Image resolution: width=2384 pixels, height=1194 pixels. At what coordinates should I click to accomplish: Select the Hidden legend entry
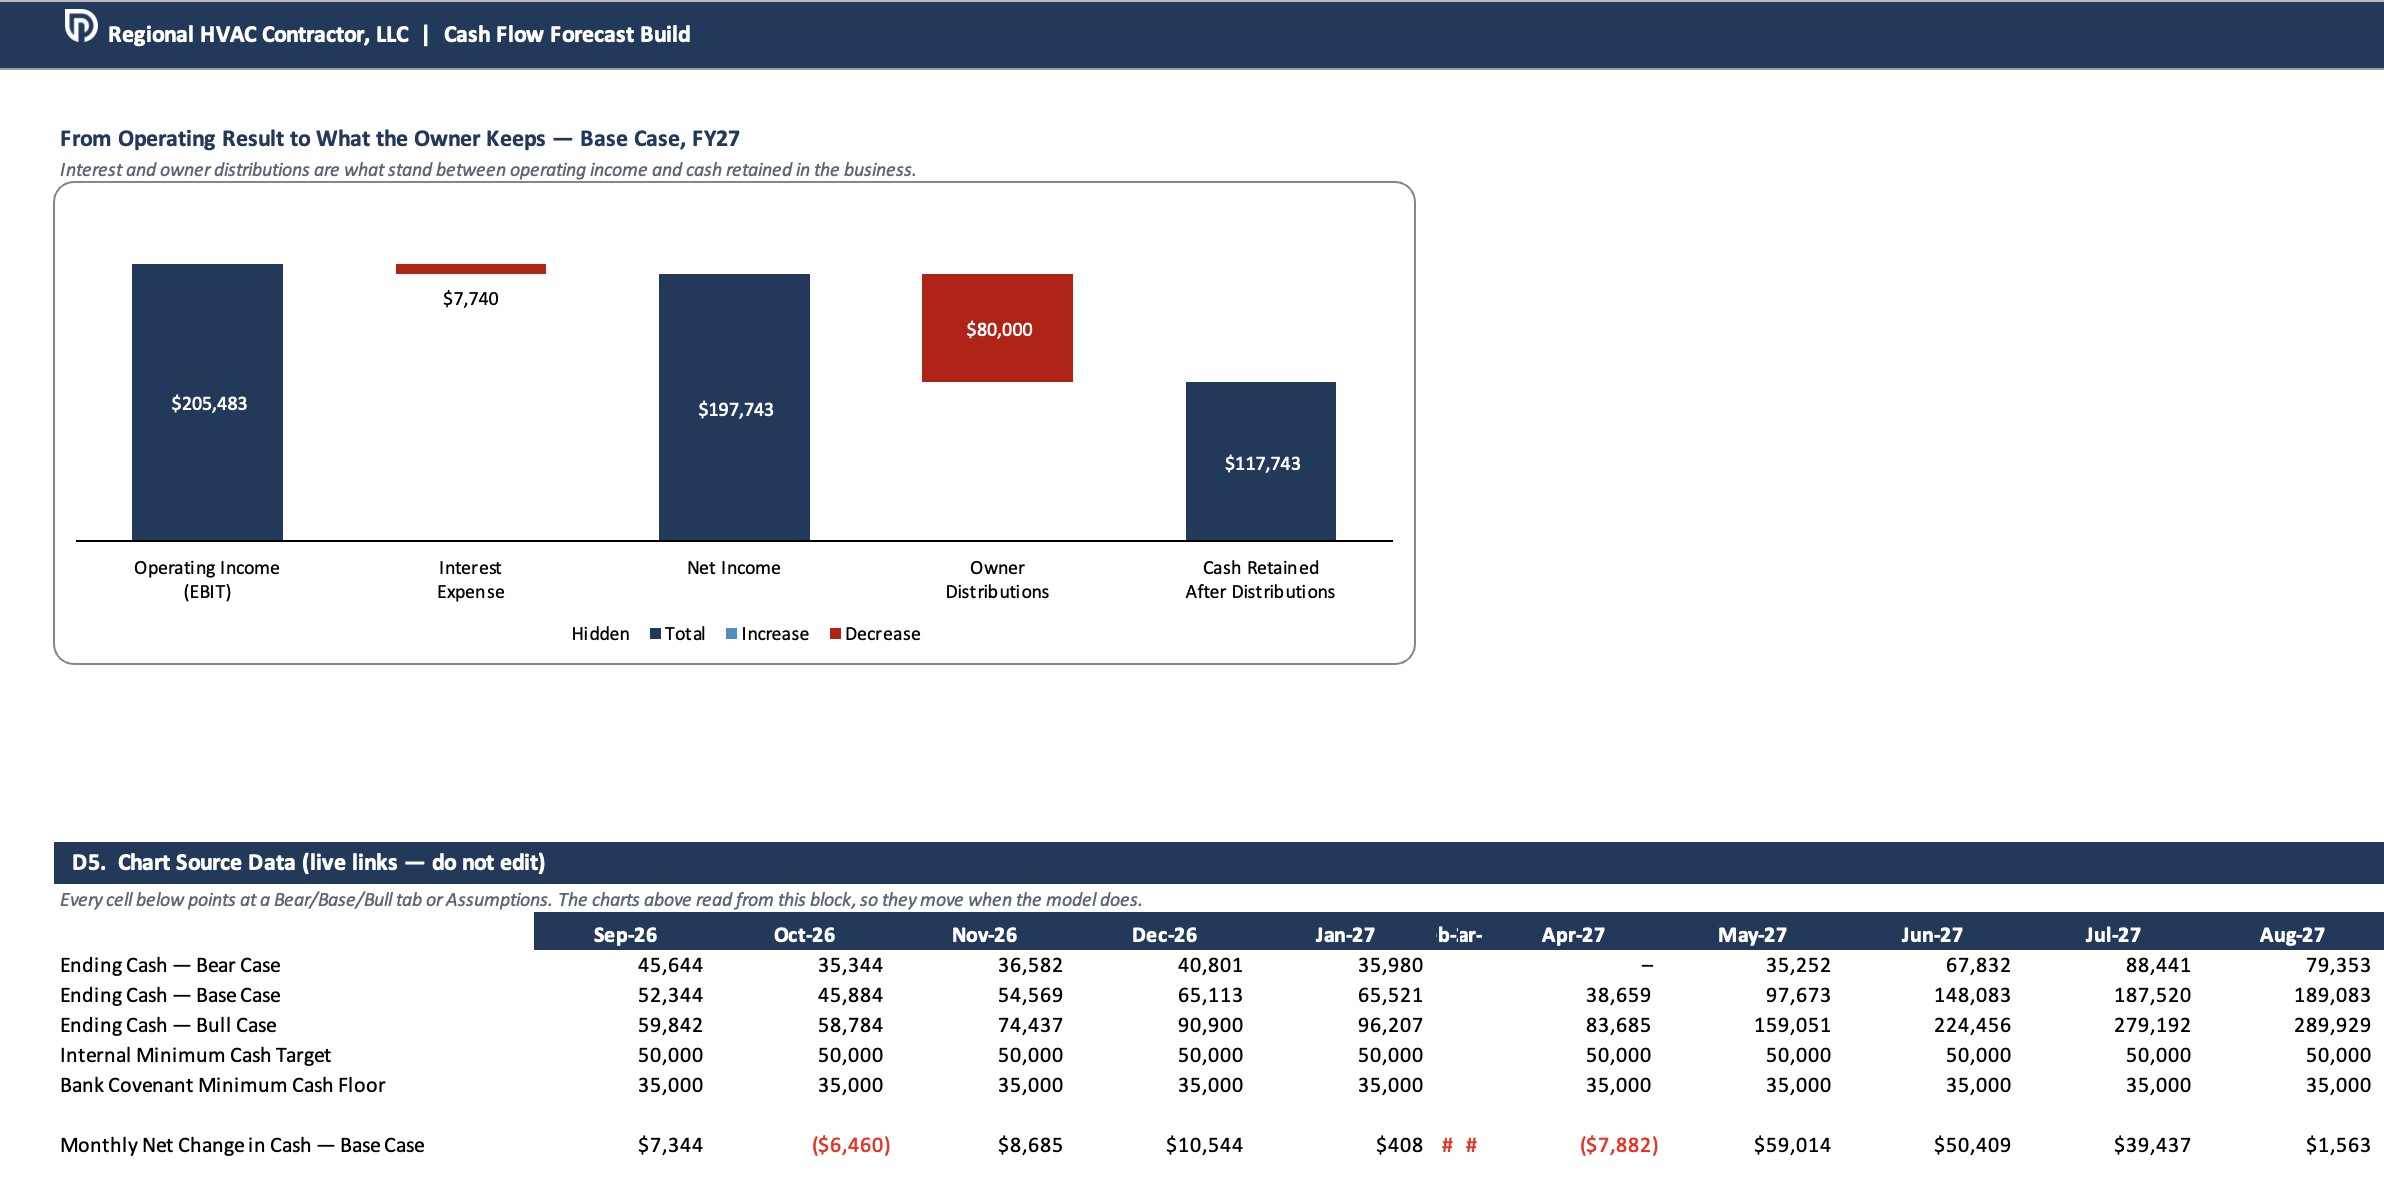[600, 634]
